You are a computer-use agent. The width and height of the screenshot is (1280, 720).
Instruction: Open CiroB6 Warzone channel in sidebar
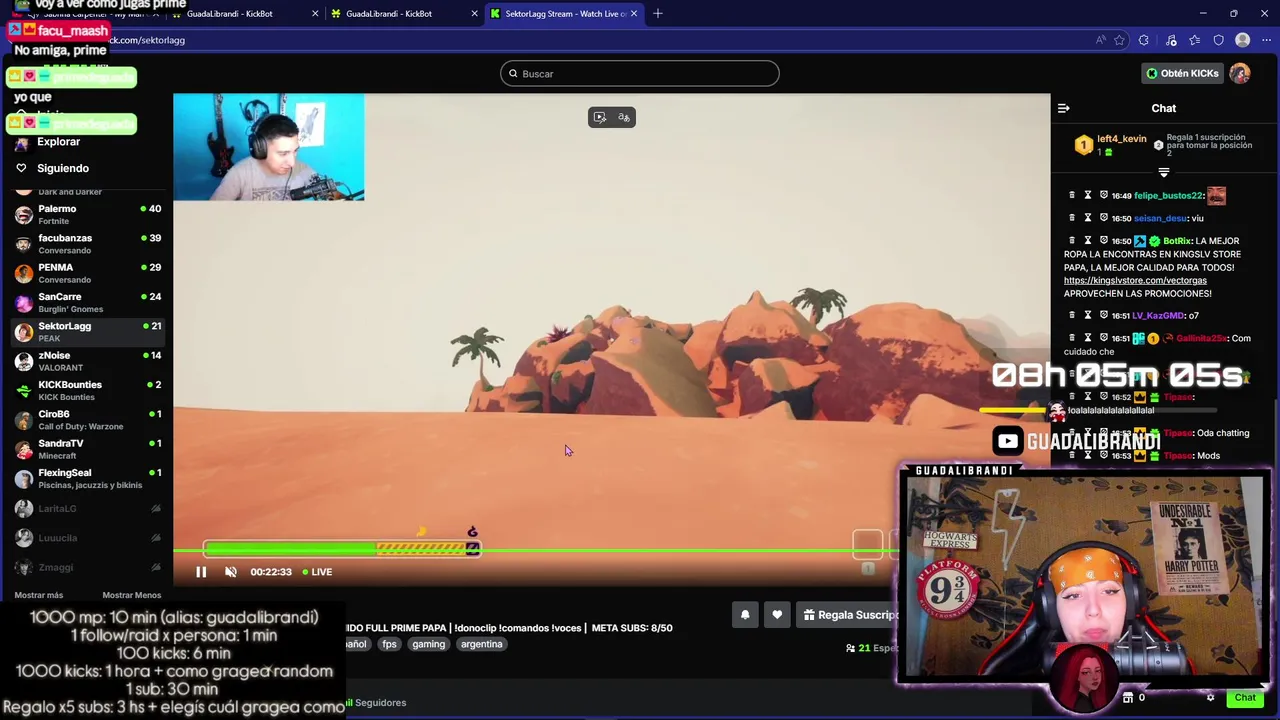(x=87, y=419)
